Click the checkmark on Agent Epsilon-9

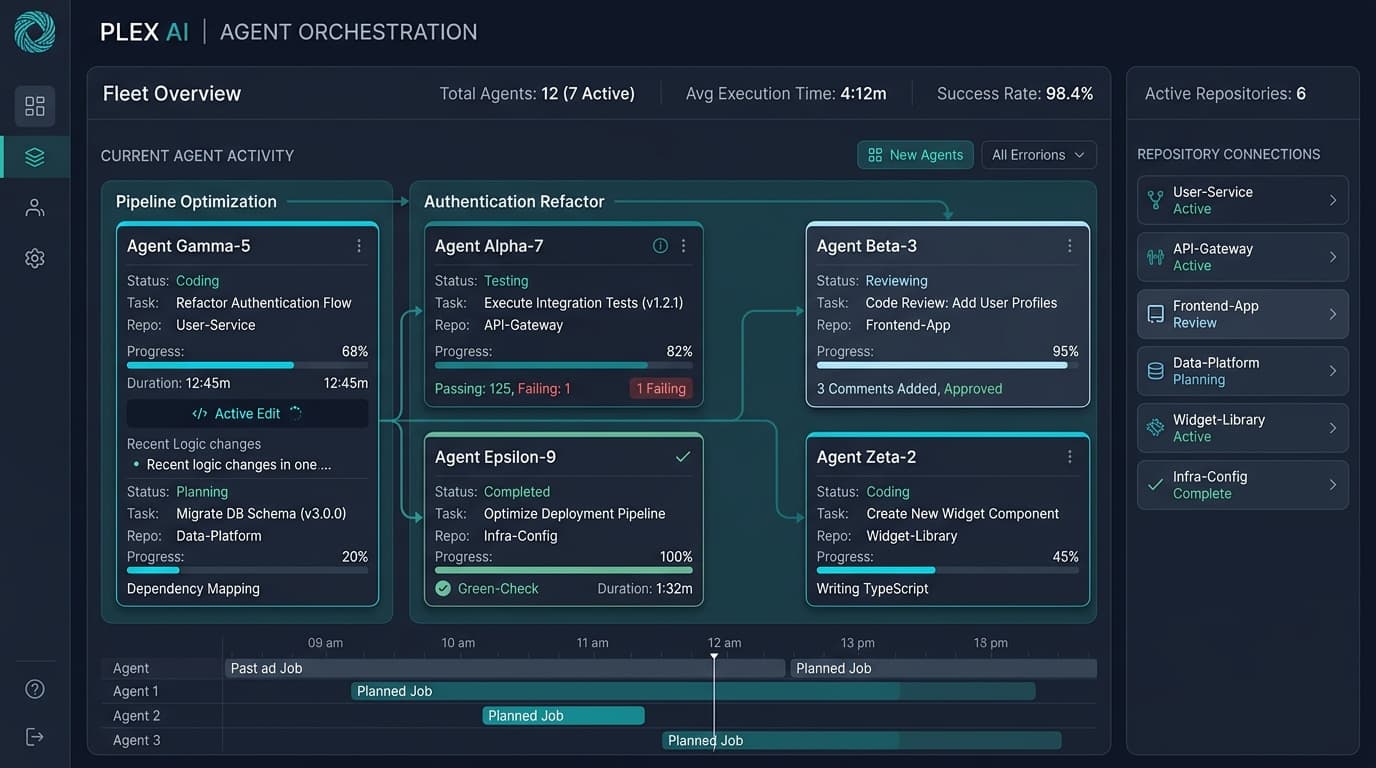[683, 457]
